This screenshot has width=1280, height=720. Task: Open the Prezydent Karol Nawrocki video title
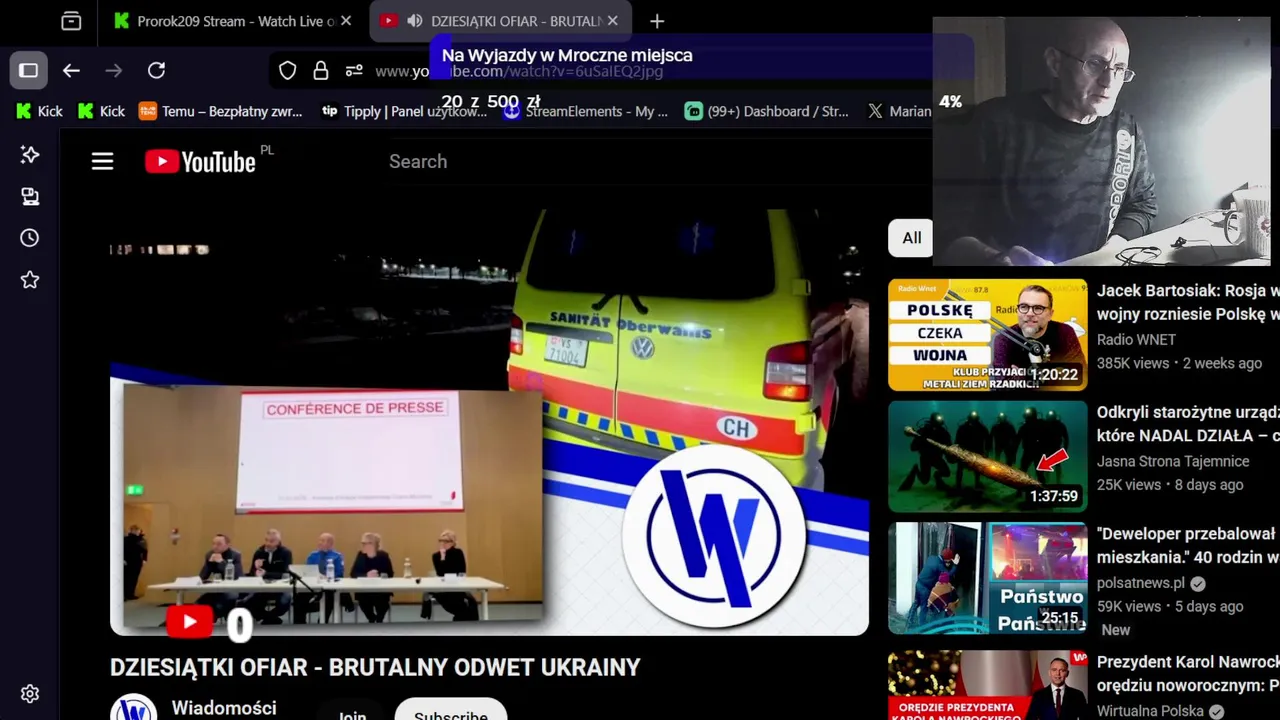coord(1188,674)
